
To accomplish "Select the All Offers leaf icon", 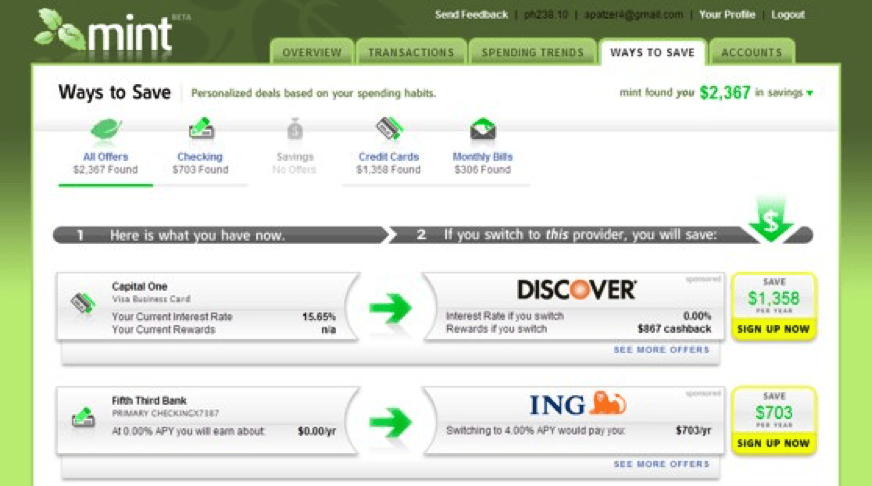I will click(x=105, y=130).
